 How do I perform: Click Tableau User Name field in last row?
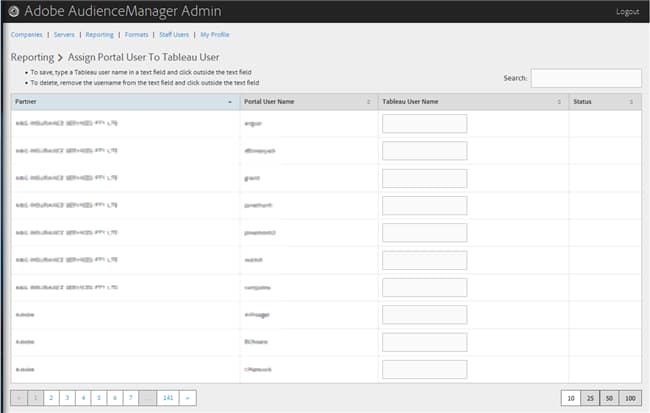click(x=424, y=369)
